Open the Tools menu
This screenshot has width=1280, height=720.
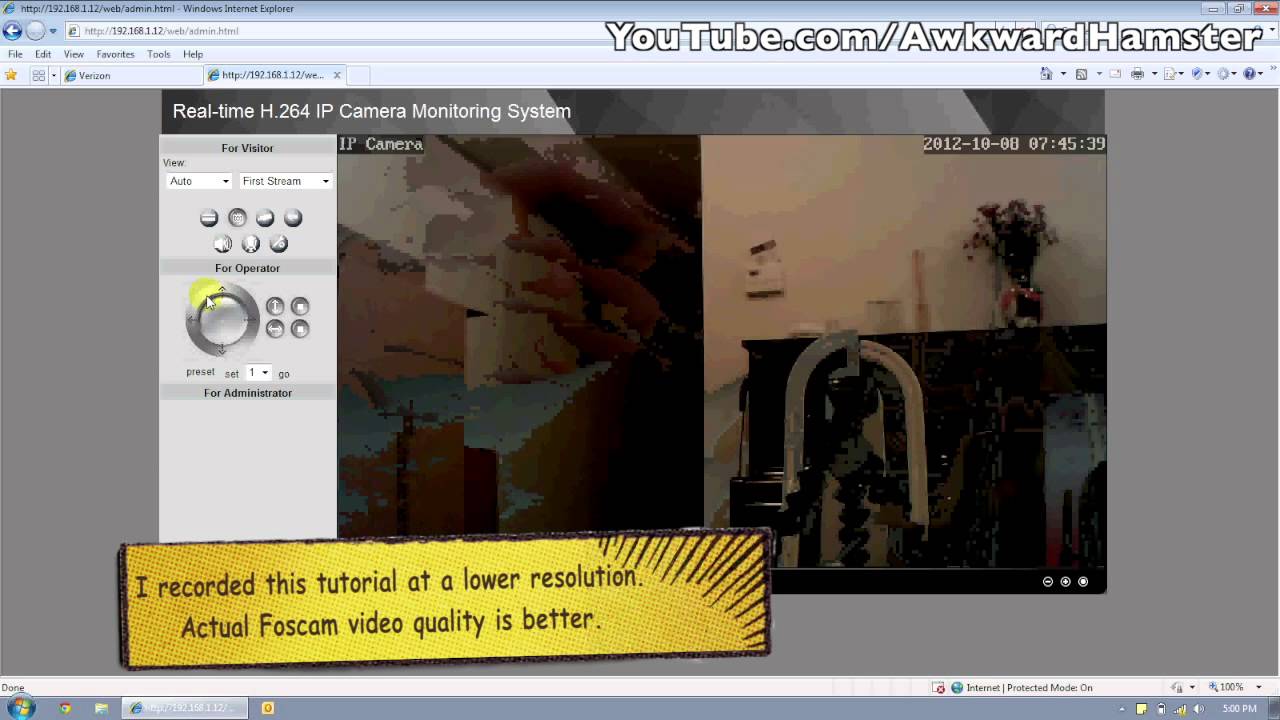coord(158,54)
